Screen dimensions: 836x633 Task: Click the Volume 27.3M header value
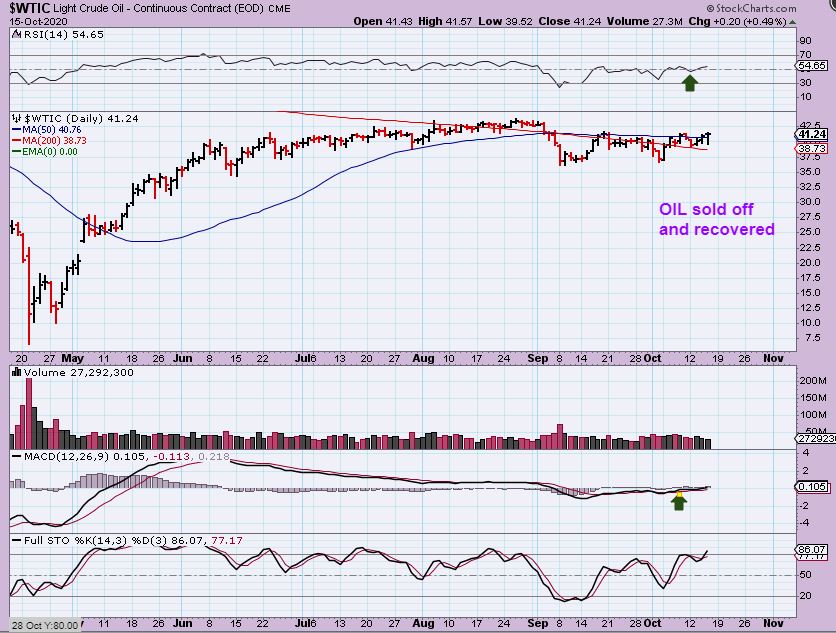pyautogui.click(x=644, y=21)
